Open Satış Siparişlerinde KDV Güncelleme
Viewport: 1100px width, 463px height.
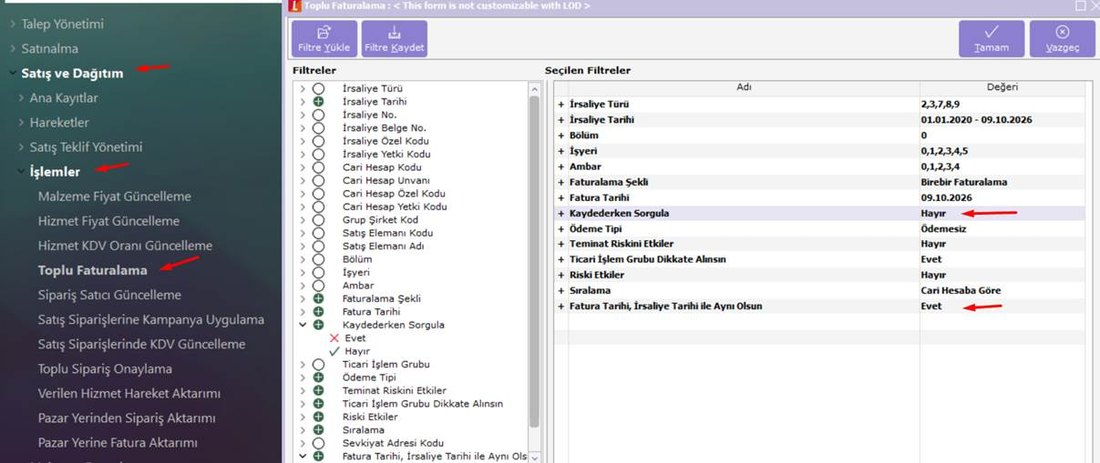point(142,344)
